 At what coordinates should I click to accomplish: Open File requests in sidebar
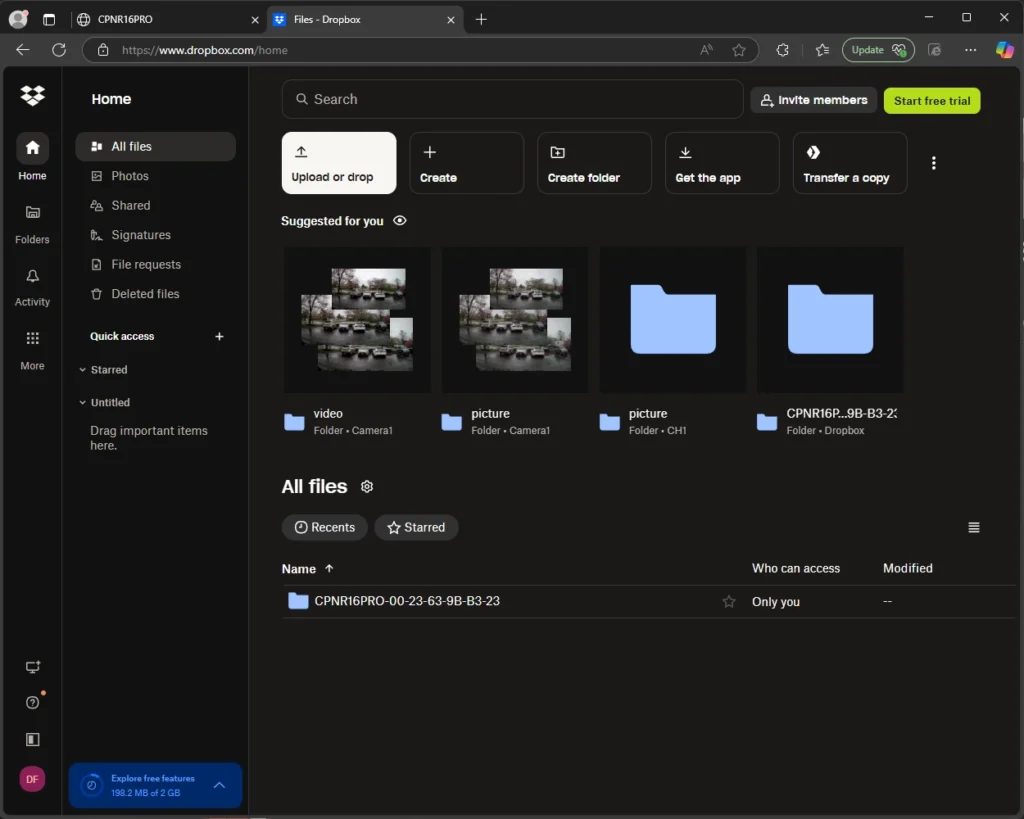coord(155,264)
